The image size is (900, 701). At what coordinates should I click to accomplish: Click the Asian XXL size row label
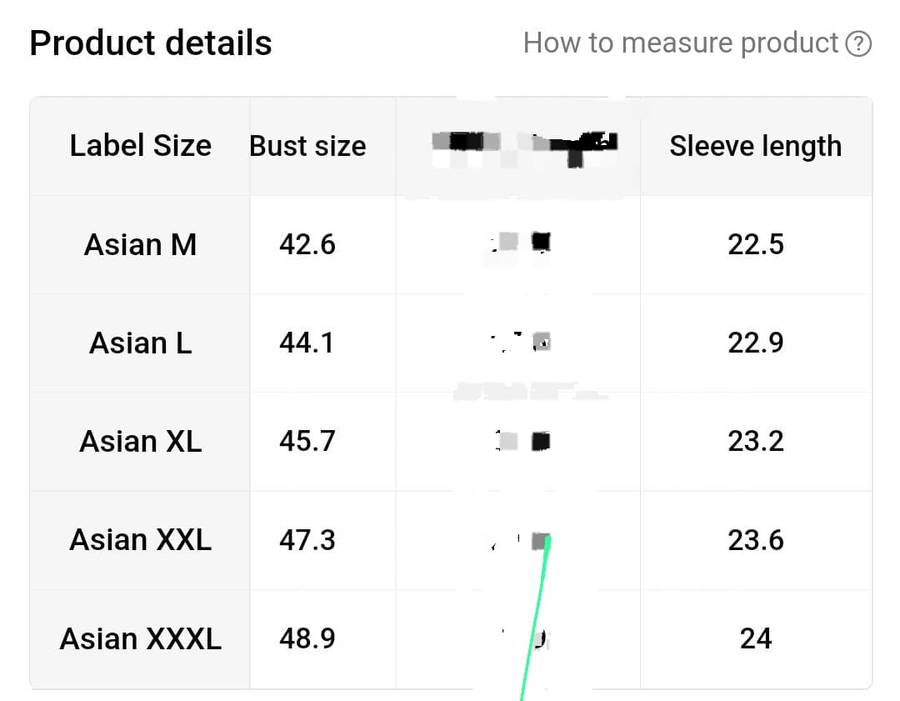140,540
